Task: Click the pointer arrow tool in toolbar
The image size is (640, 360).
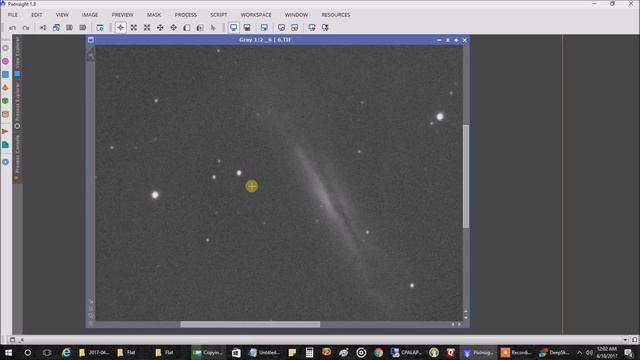Action: (x=213, y=28)
